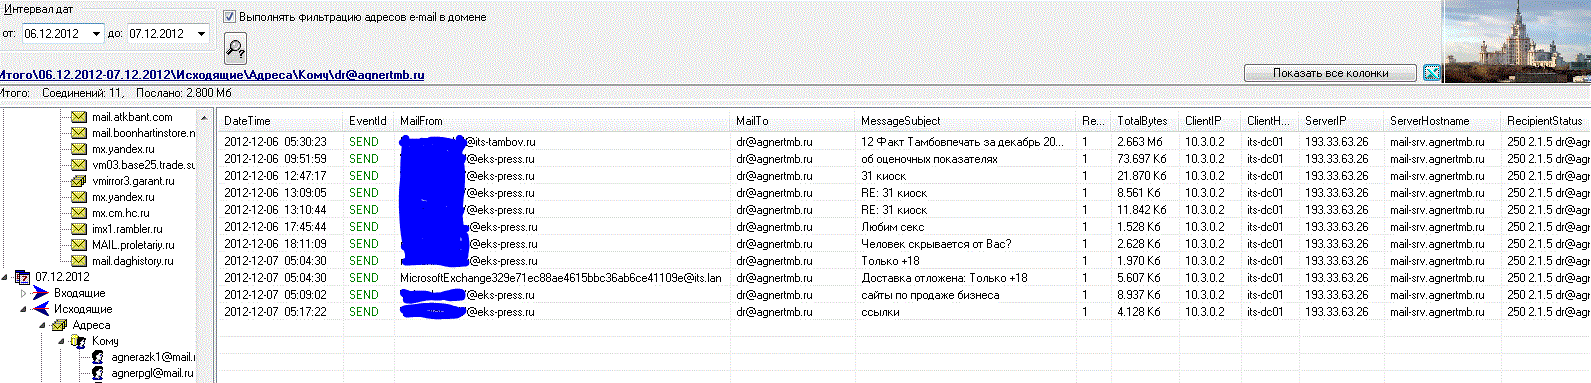Click the user icon beside agnerazk1@mail
Image resolution: width=1591 pixels, height=383 pixels.
click(x=98, y=357)
